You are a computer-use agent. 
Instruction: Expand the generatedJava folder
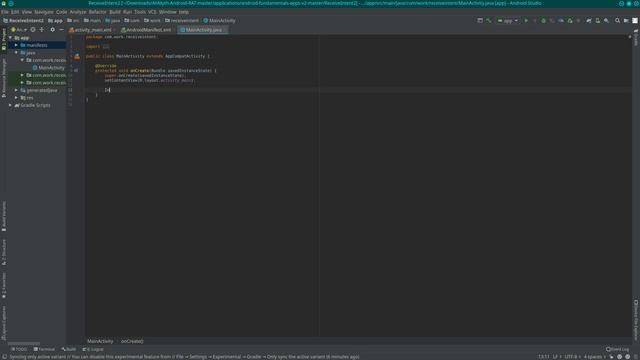(16, 90)
